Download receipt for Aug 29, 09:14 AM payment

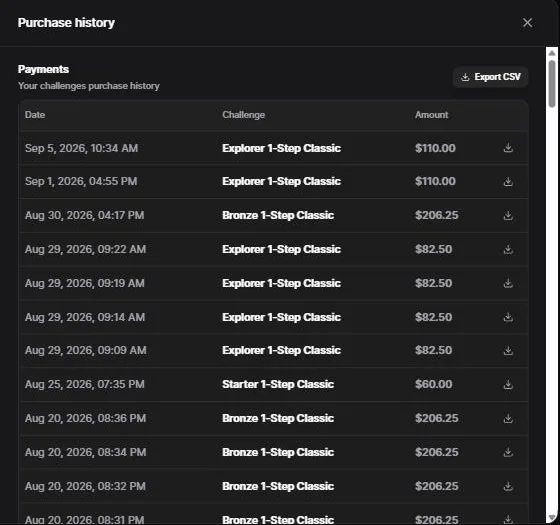(x=508, y=317)
